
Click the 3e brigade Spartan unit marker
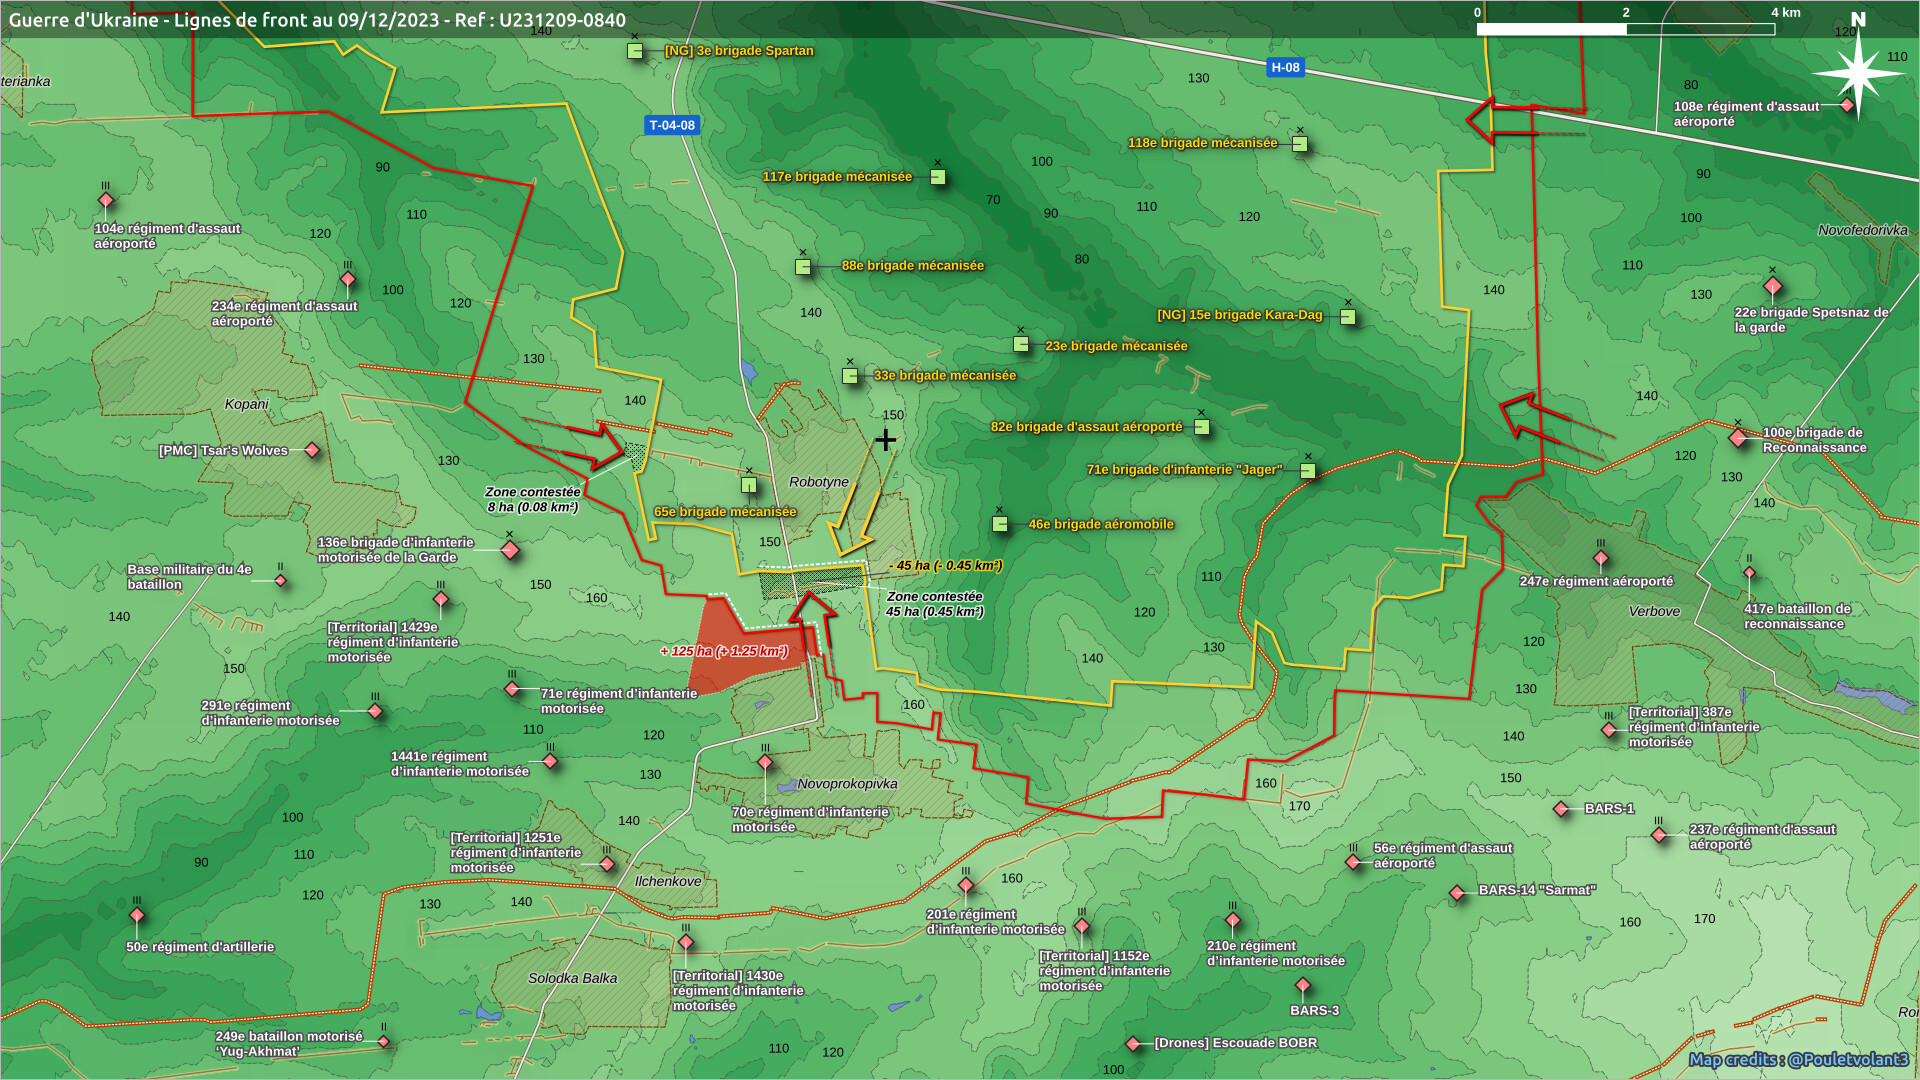tap(635, 51)
